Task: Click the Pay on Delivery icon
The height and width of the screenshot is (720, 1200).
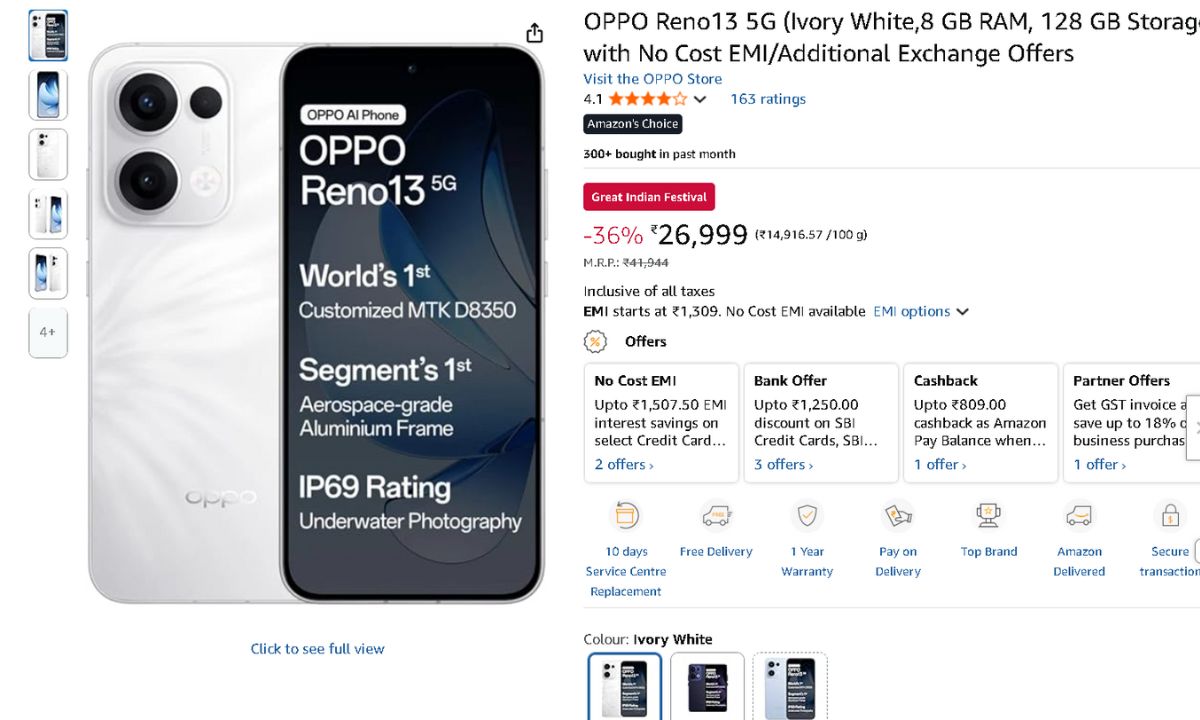Action: point(897,516)
